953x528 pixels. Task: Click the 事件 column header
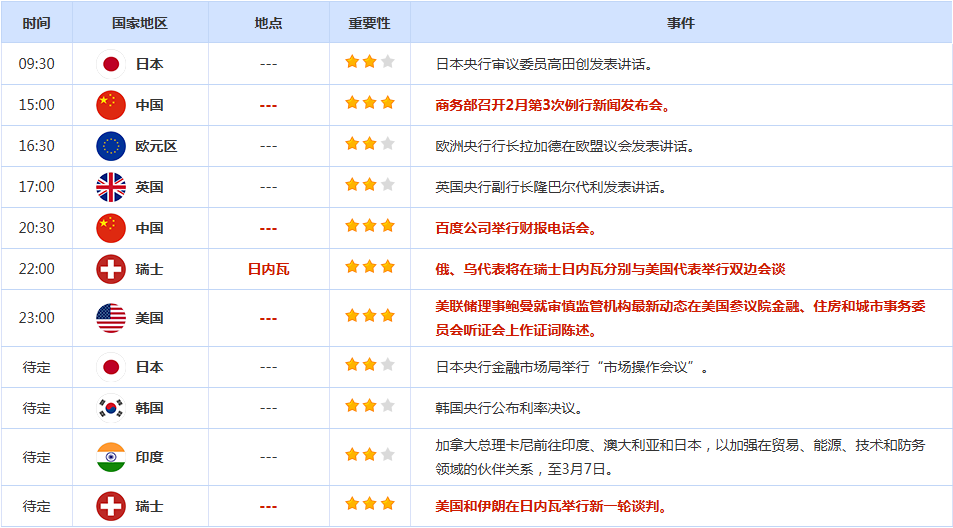681,23
